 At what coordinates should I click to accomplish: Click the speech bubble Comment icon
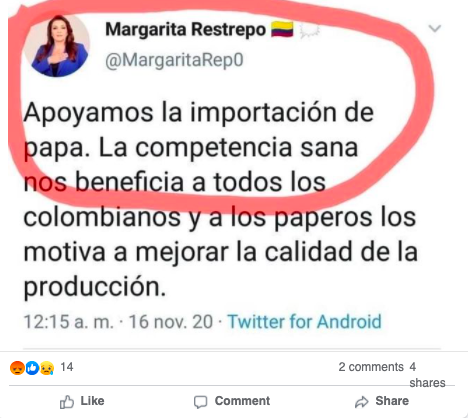200,402
